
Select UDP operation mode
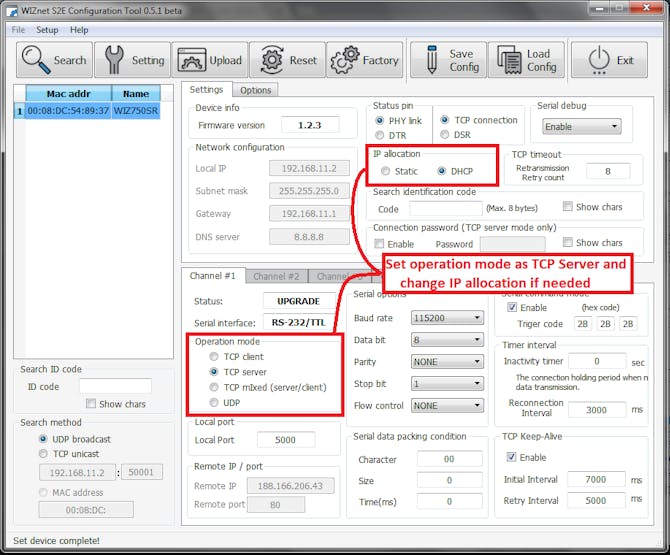click(214, 402)
